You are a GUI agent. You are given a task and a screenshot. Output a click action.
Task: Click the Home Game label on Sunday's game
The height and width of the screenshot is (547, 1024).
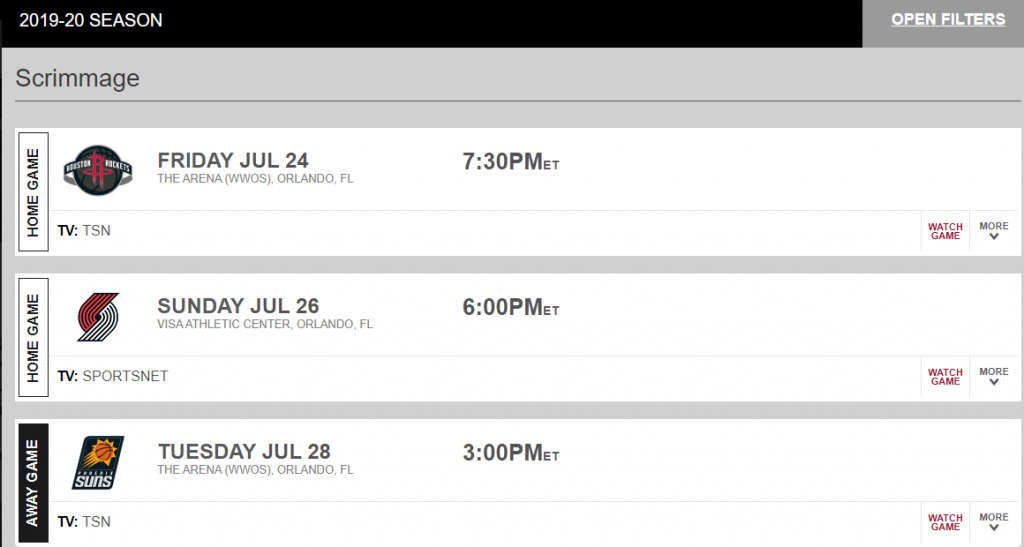pyautogui.click(x=33, y=337)
